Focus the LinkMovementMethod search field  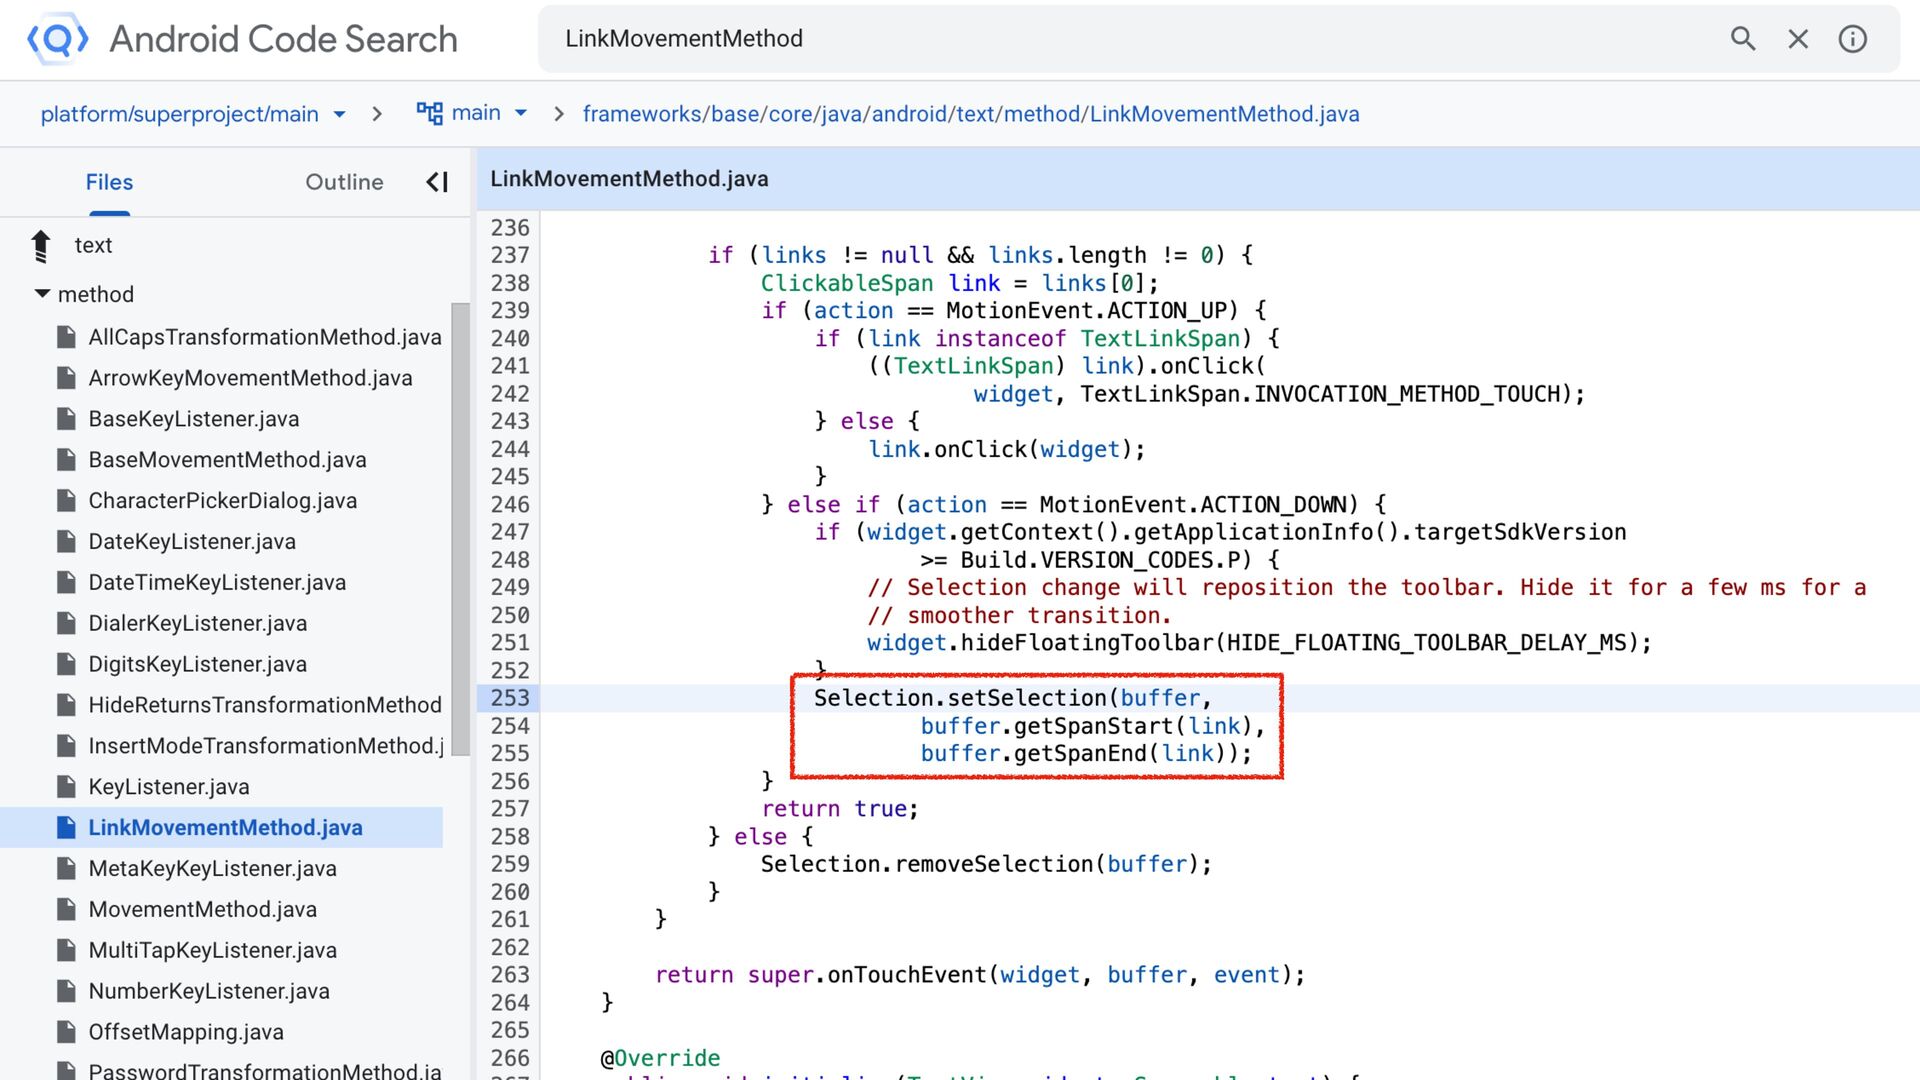(1100, 39)
